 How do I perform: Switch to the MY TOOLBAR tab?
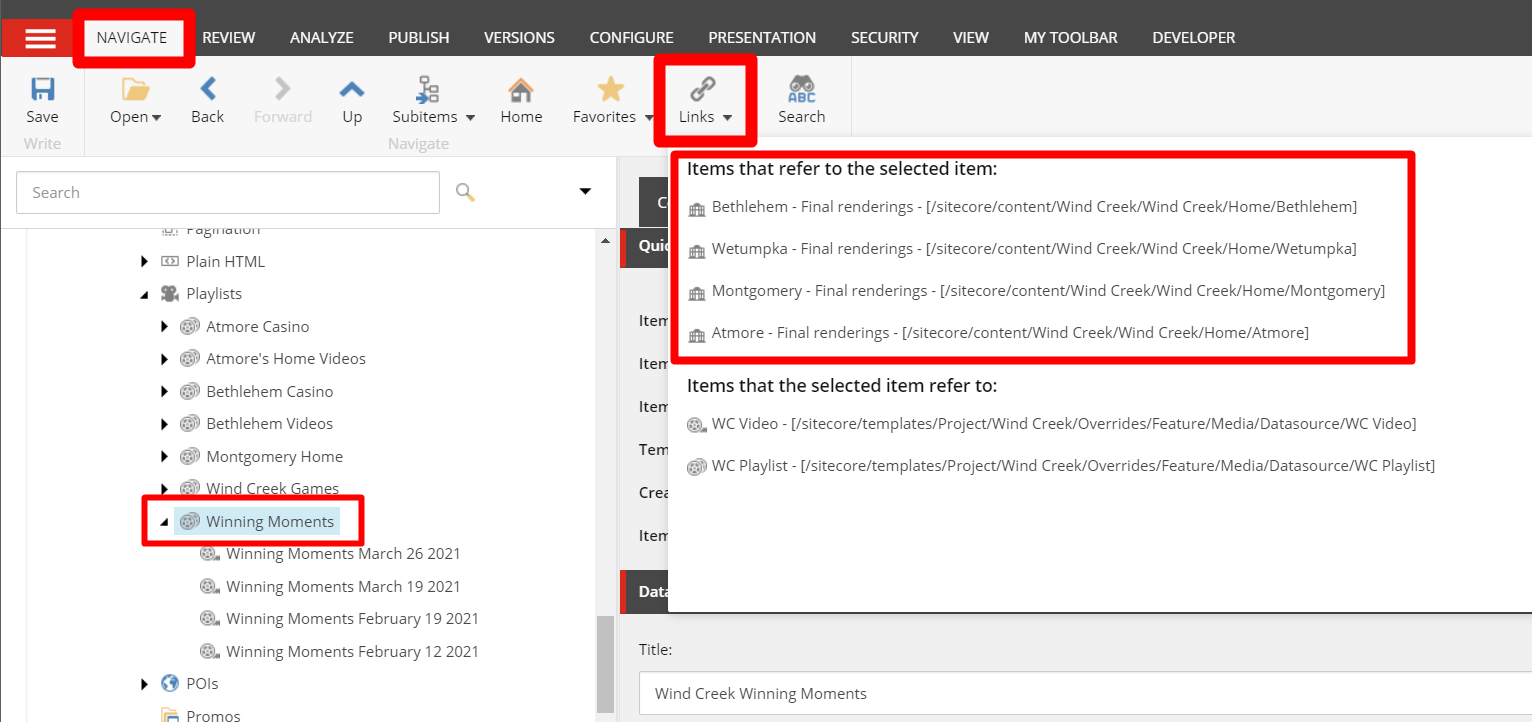(1071, 38)
